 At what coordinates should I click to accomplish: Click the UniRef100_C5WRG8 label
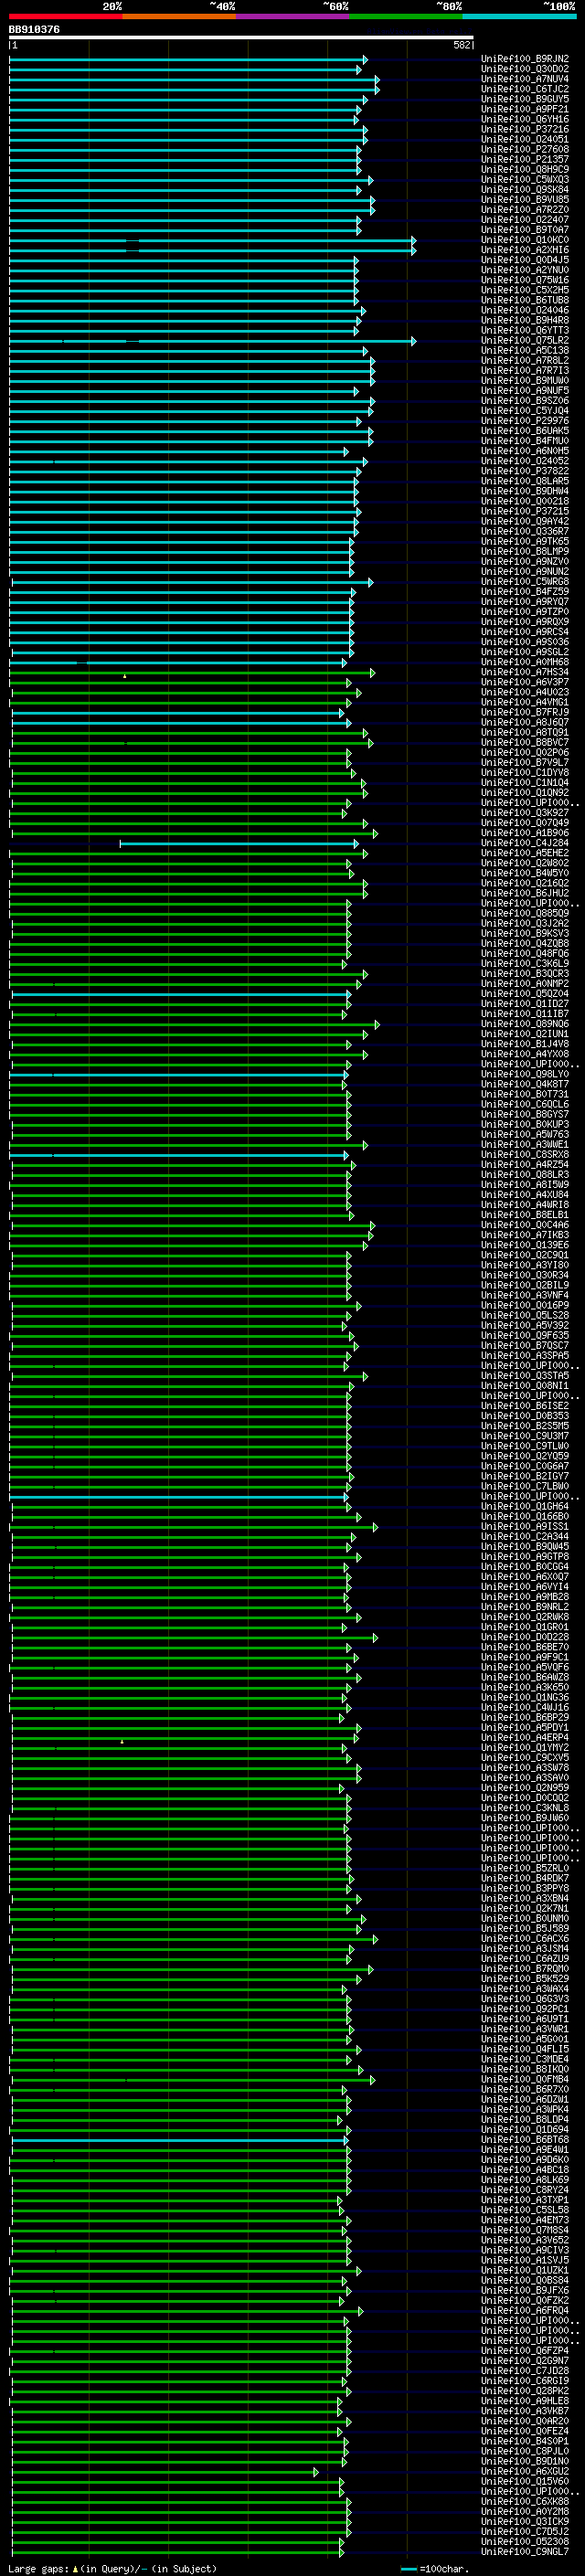[x=525, y=581]
